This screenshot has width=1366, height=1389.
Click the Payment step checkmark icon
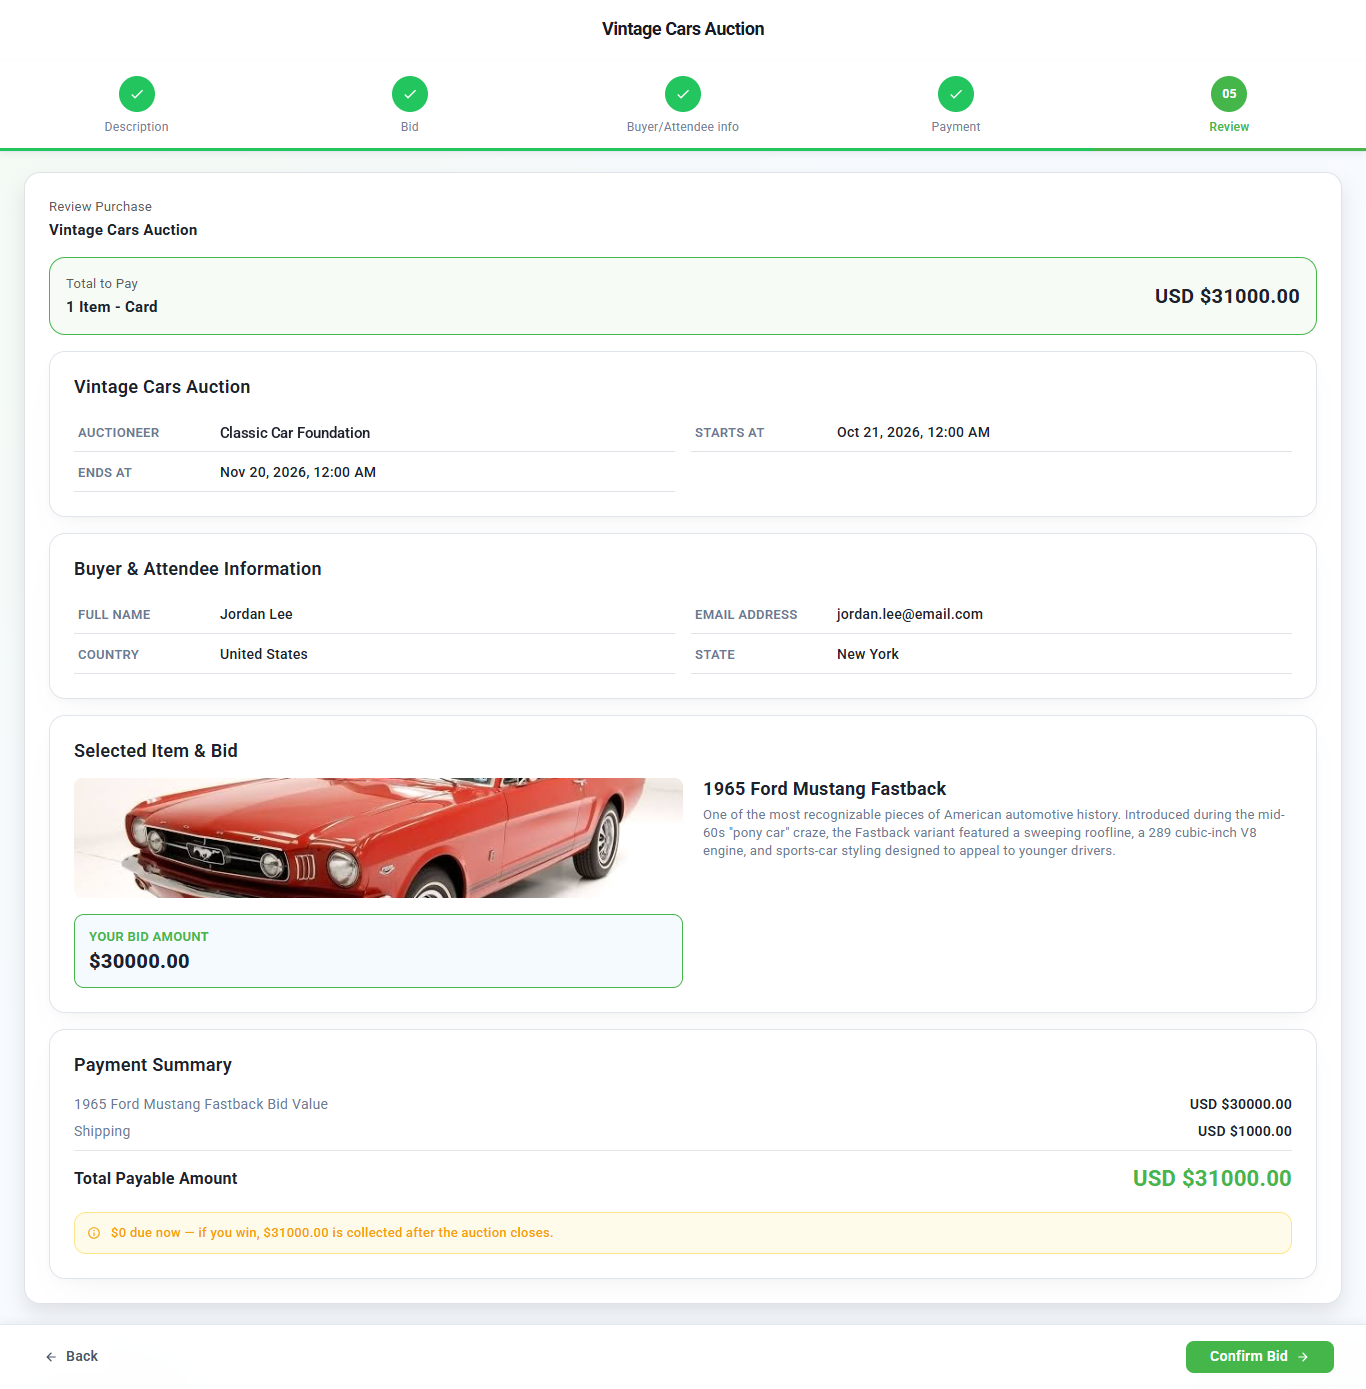tap(956, 94)
